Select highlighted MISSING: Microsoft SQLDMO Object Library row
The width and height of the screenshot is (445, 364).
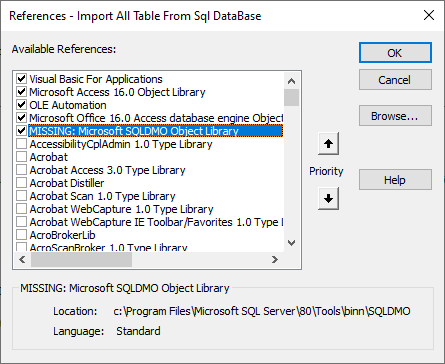156,131
